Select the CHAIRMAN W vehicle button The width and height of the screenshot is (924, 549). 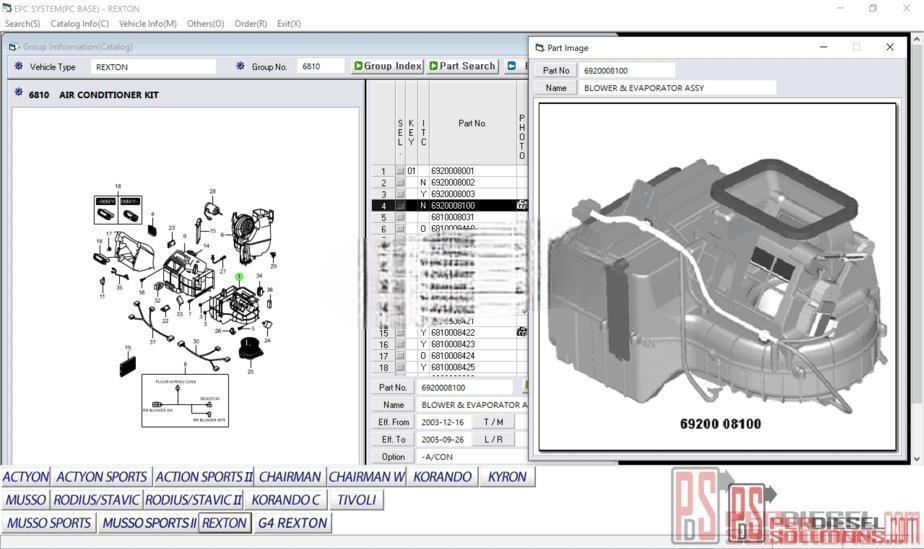point(367,477)
